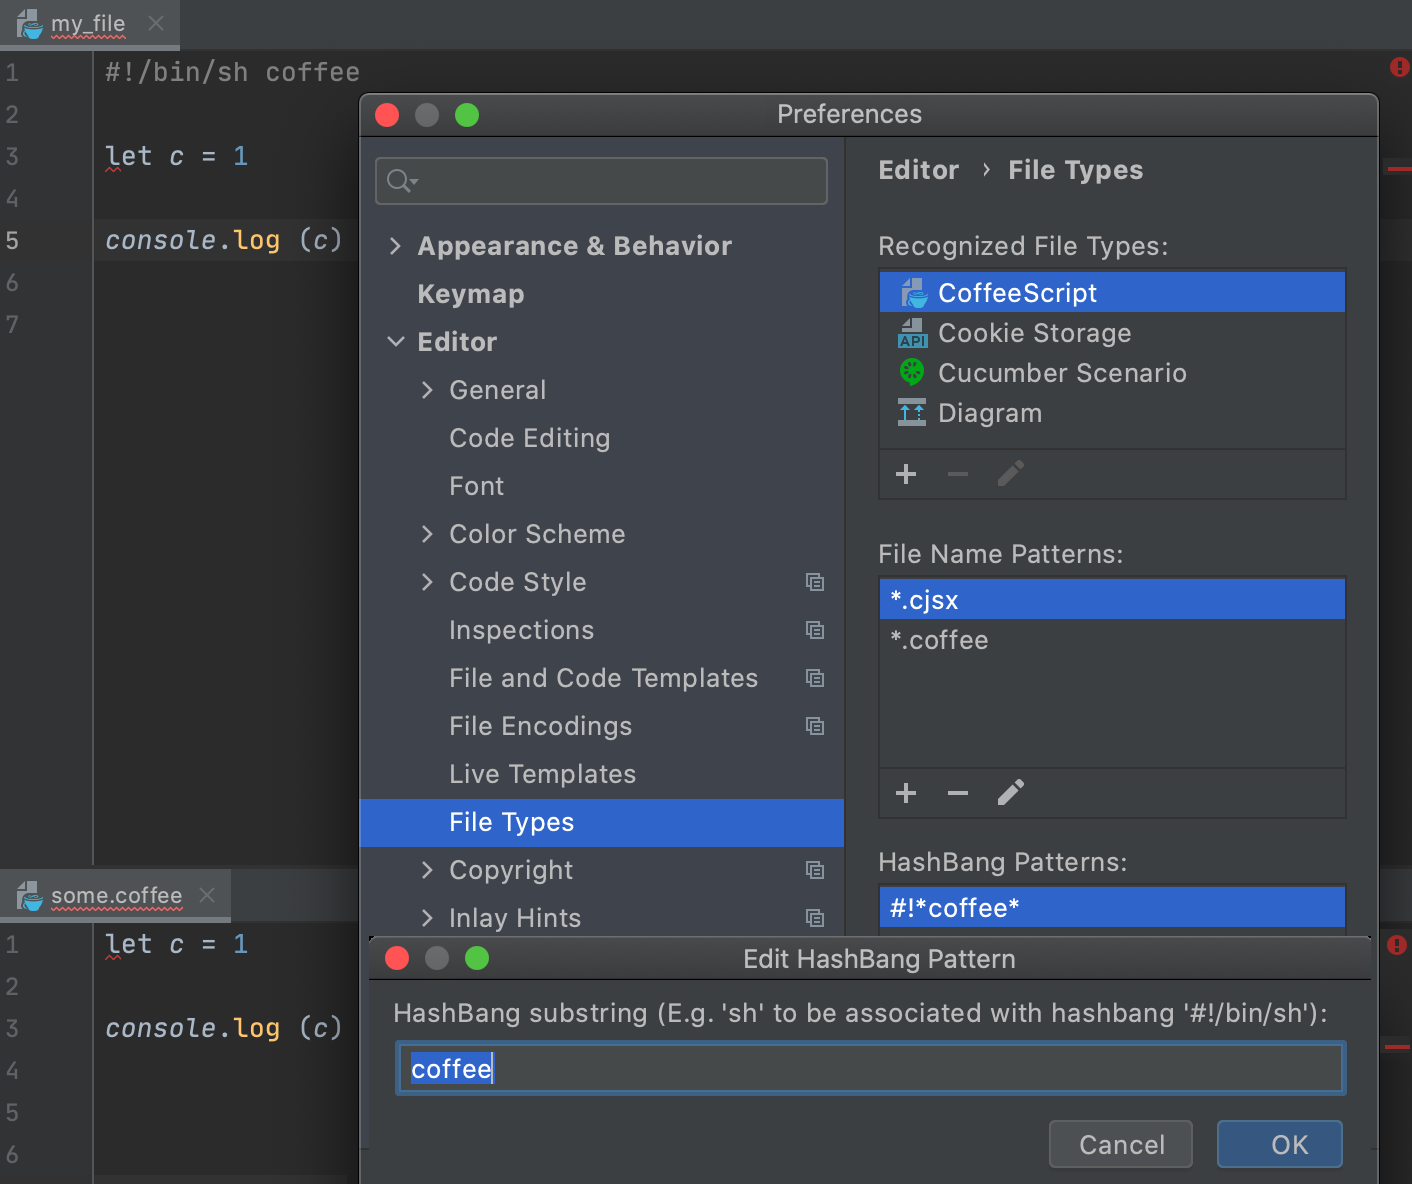Image resolution: width=1412 pixels, height=1184 pixels.
Task: Click the project-level icon beside Inspections
Action: tap(815, 630)
